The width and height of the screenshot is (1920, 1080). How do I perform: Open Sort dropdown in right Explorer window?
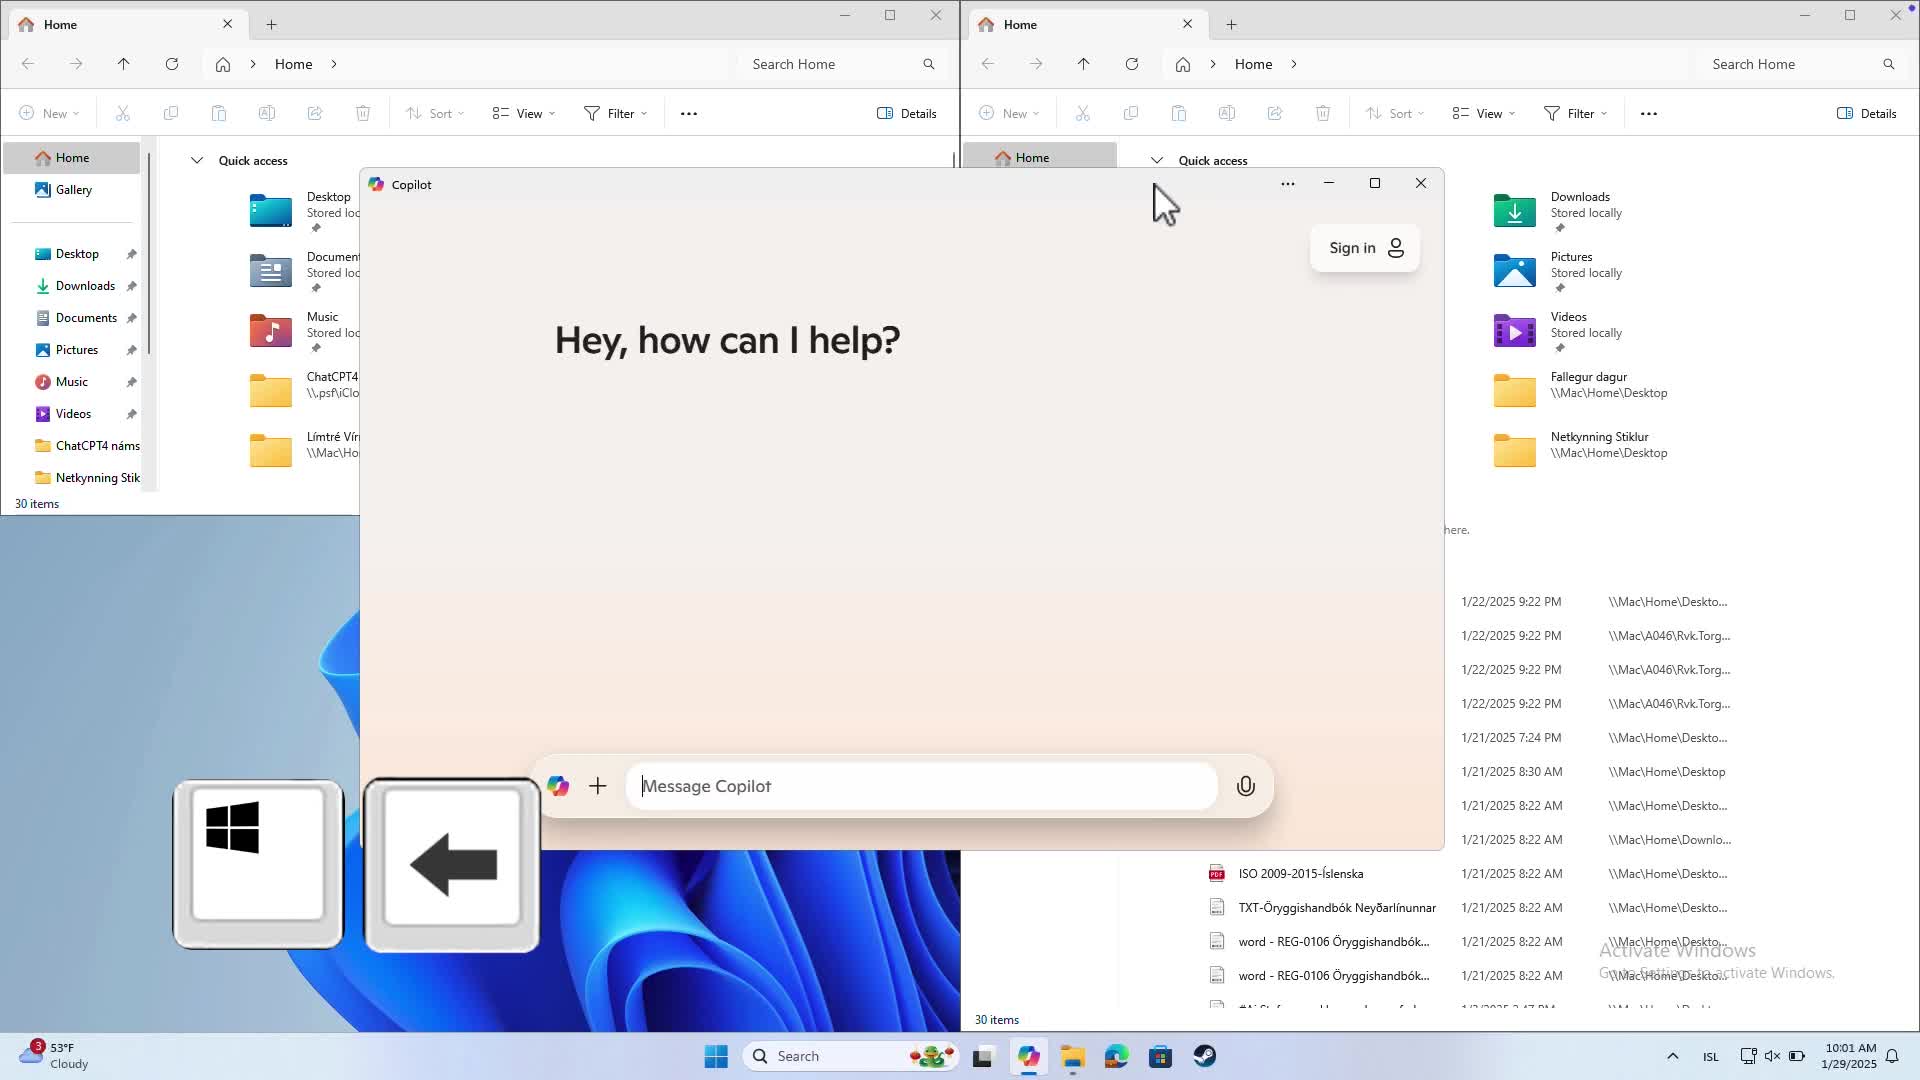point(1394,114)
